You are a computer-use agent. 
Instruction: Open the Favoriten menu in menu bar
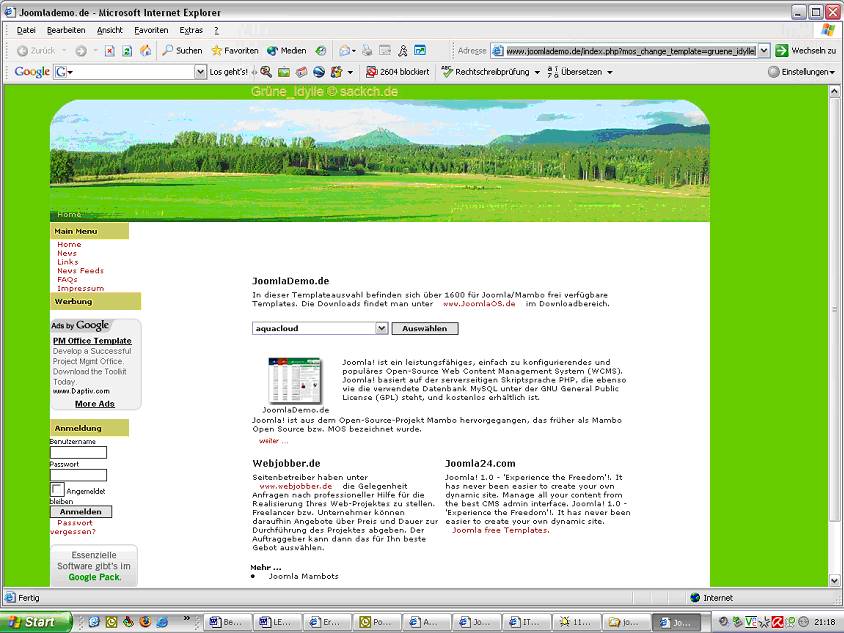151,30
